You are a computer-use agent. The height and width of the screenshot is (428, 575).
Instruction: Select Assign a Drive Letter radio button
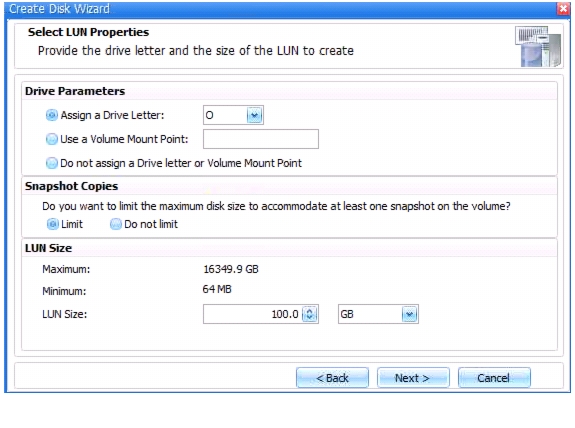52,115
